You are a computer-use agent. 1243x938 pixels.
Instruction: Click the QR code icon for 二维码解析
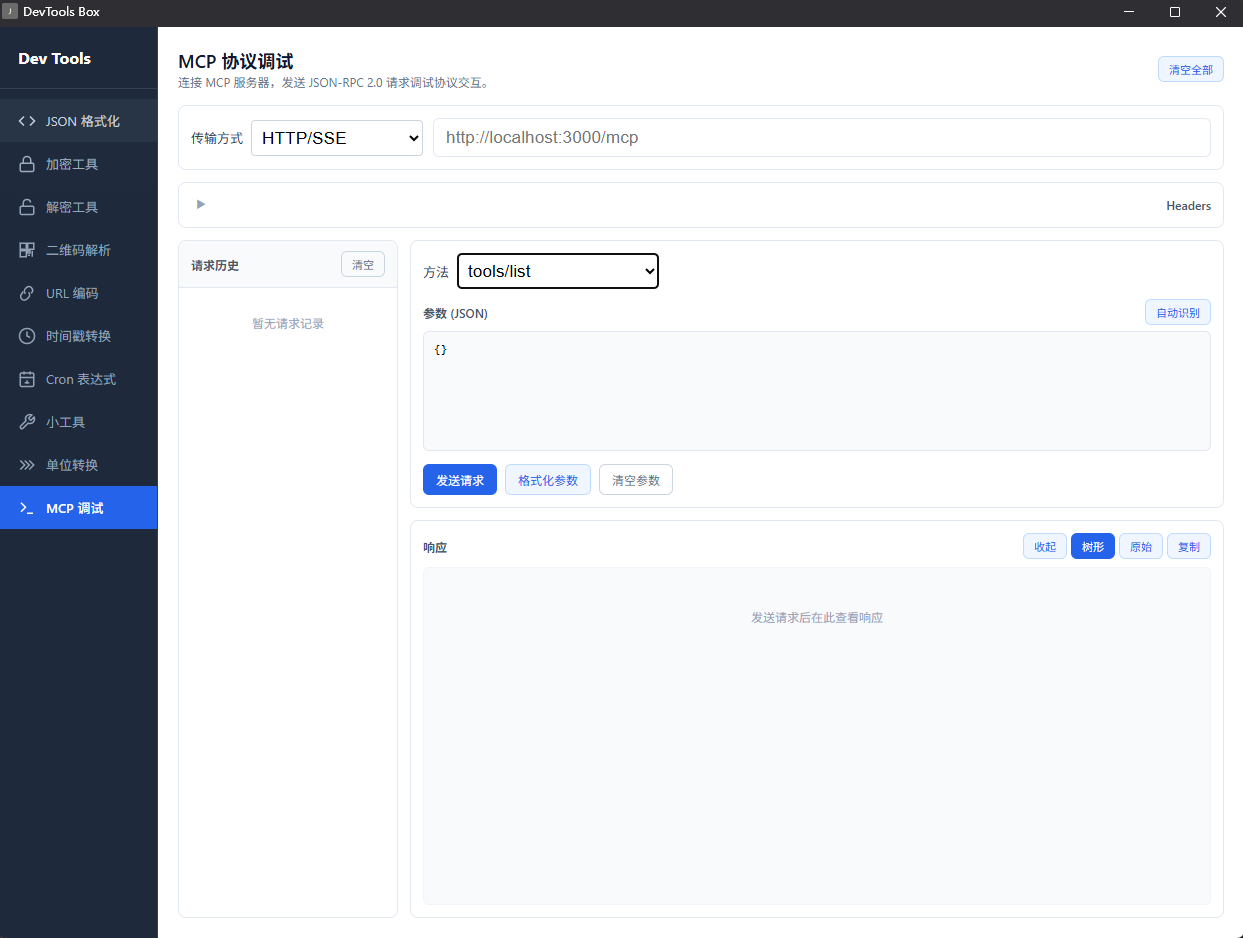pyautogui.click(x=27, y=250)
